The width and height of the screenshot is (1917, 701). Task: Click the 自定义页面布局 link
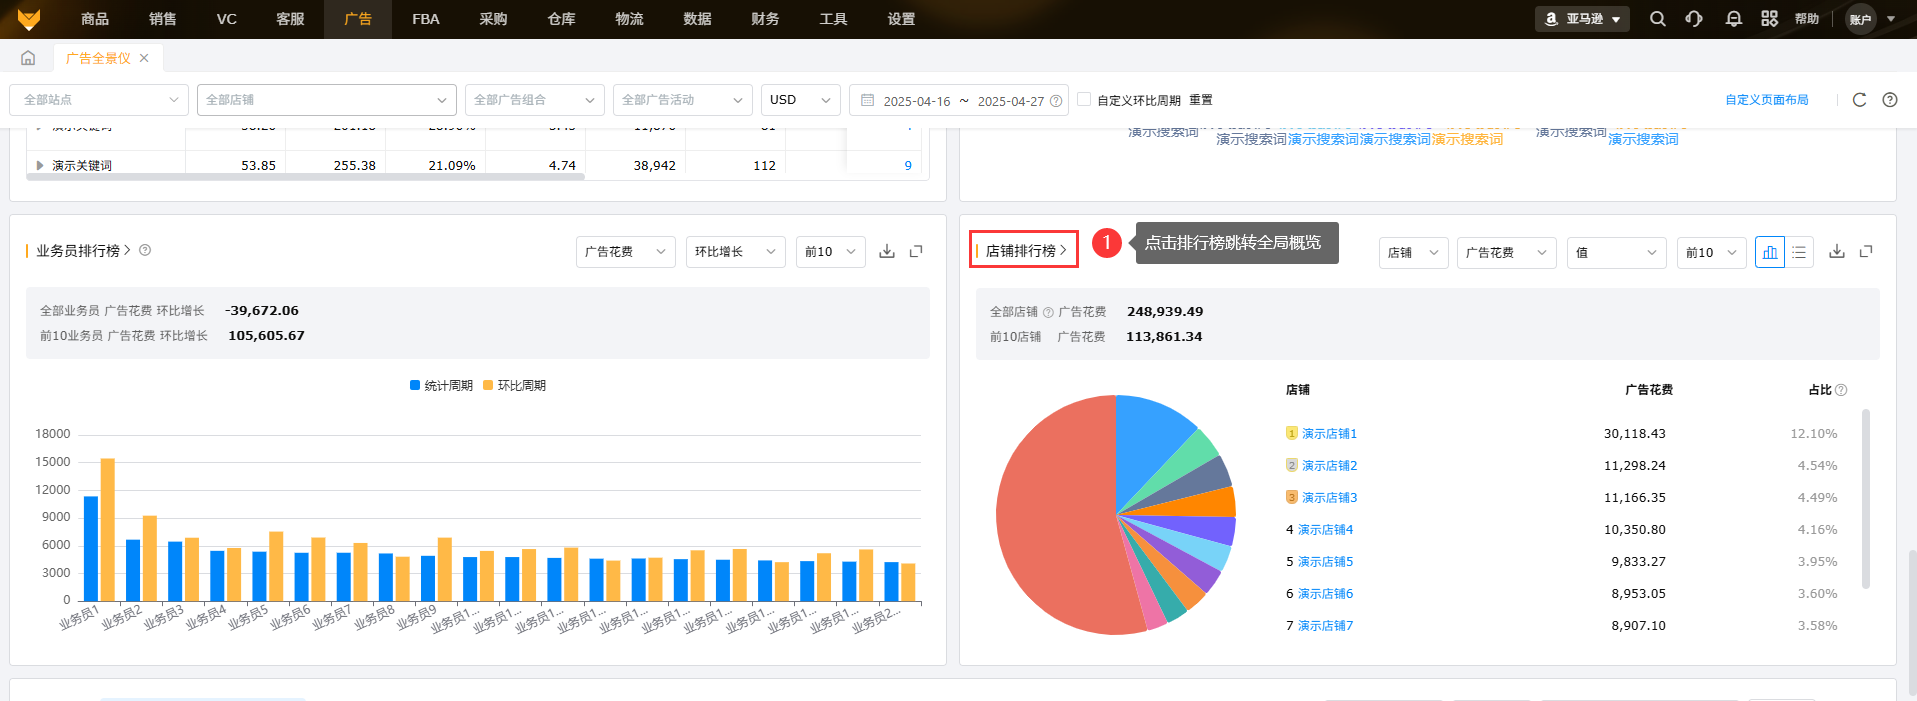click(x=1766, y=100)
